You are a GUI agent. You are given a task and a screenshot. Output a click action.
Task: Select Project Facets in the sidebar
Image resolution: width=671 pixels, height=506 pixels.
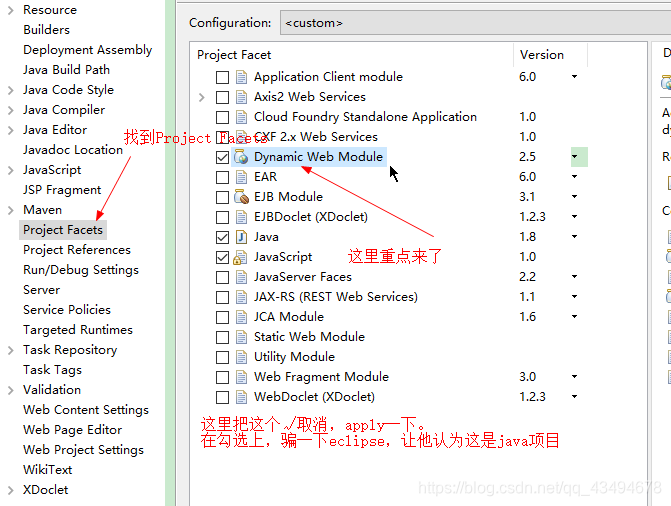click(x=63, y=230)
